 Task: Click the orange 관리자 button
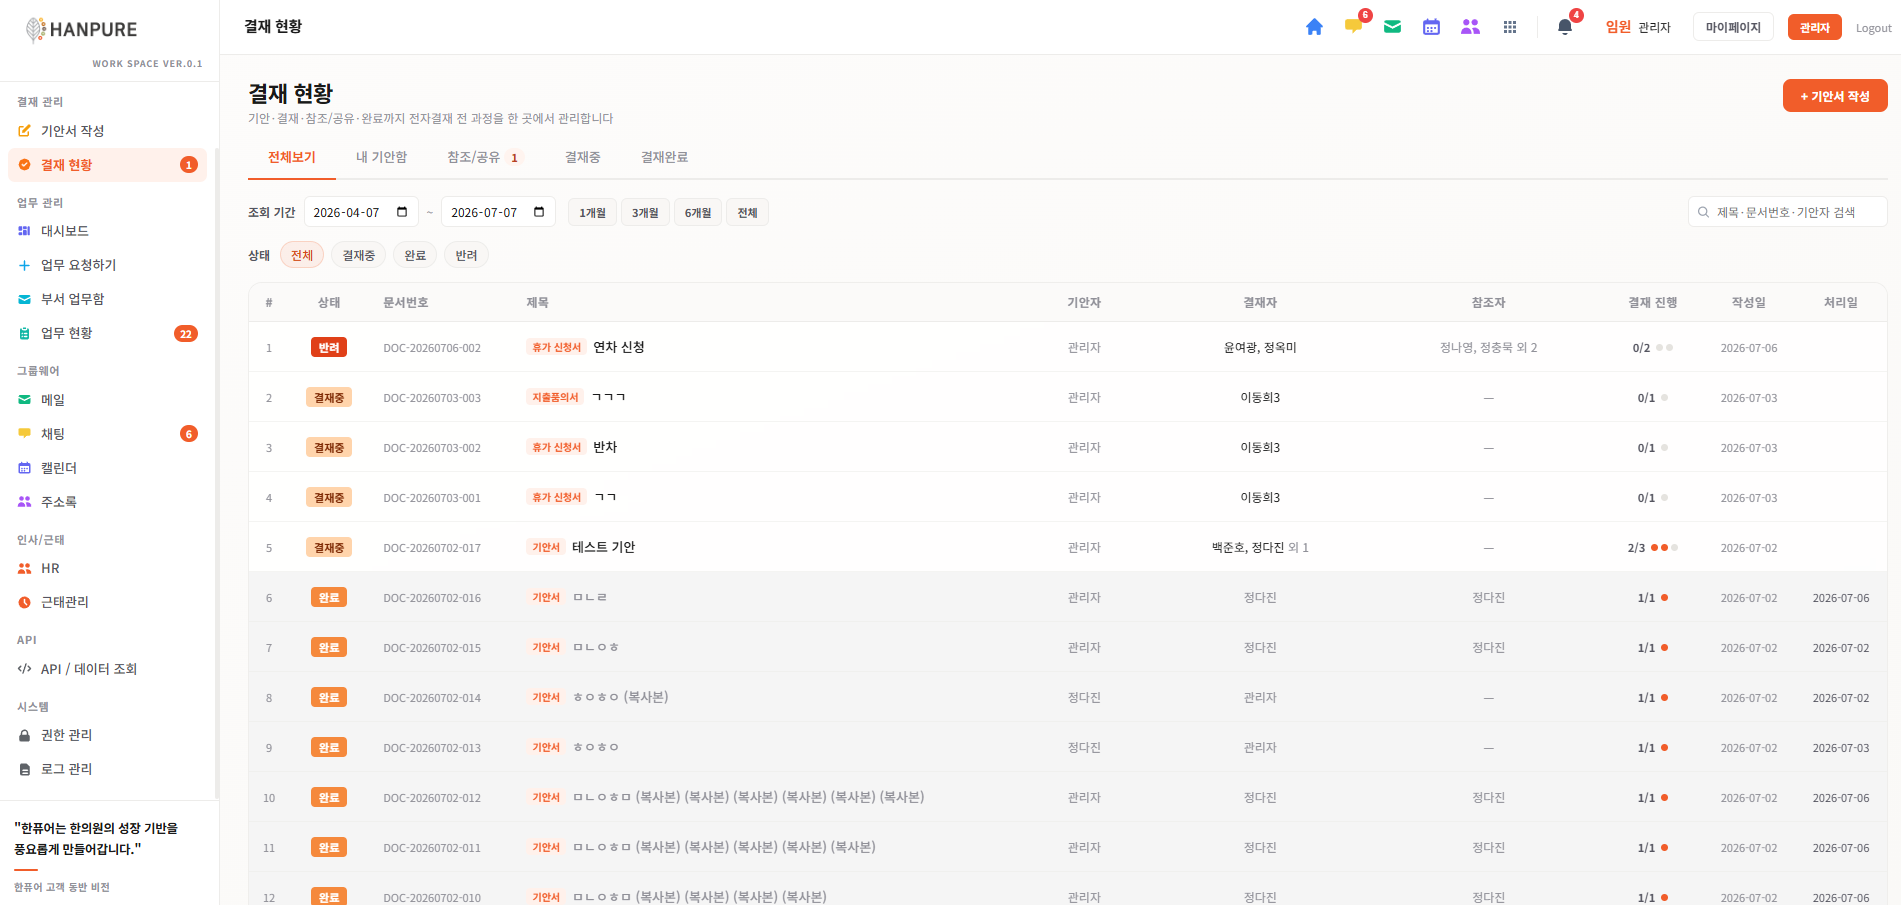tap(1815, 27)
